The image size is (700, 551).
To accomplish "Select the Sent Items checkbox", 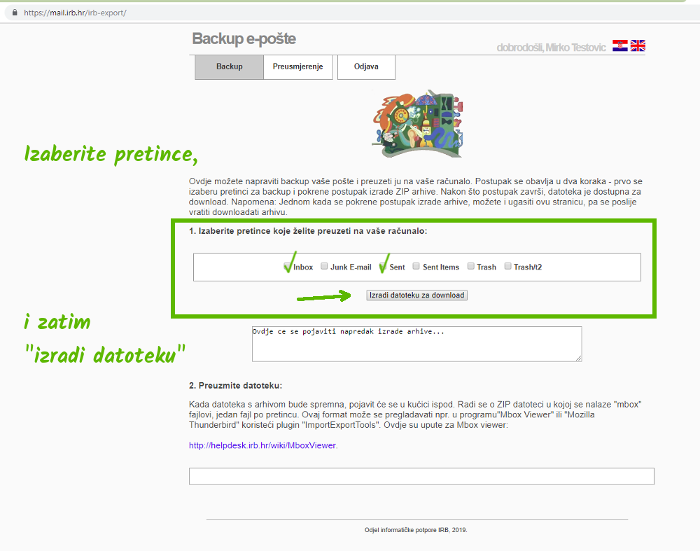I will click(x=415, y=267).
